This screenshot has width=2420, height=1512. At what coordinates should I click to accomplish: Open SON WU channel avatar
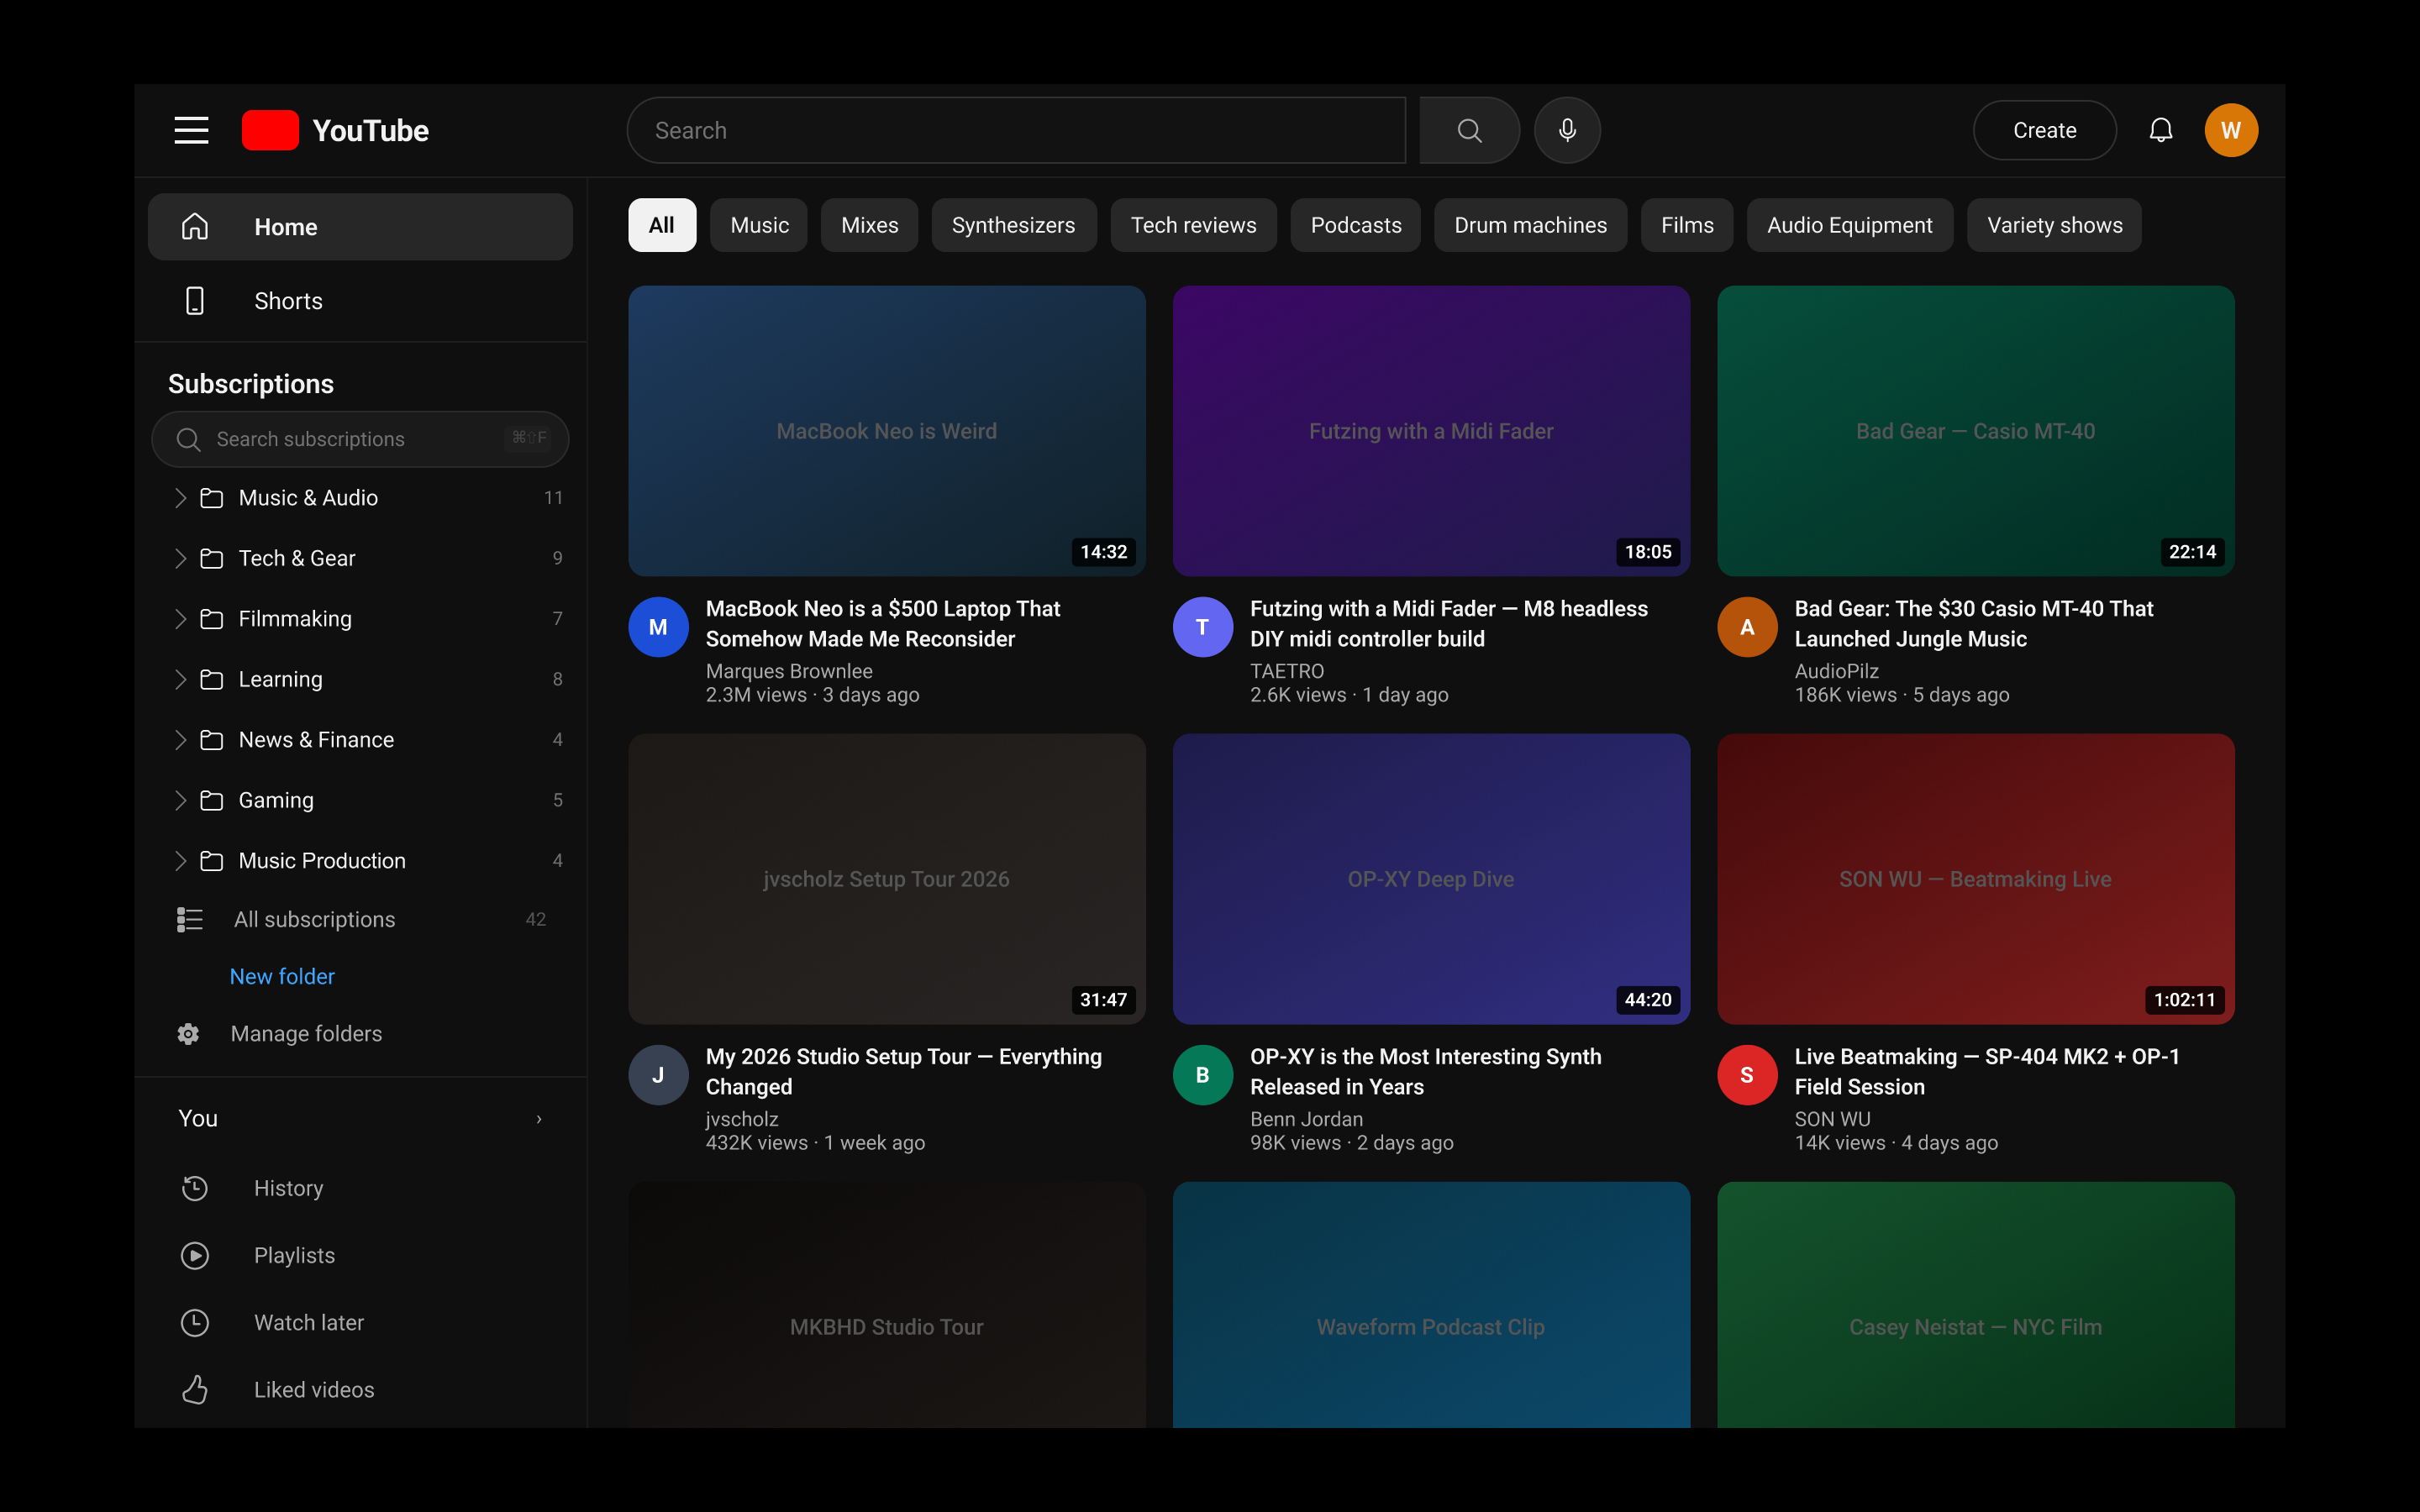tap(1747, 1075)
